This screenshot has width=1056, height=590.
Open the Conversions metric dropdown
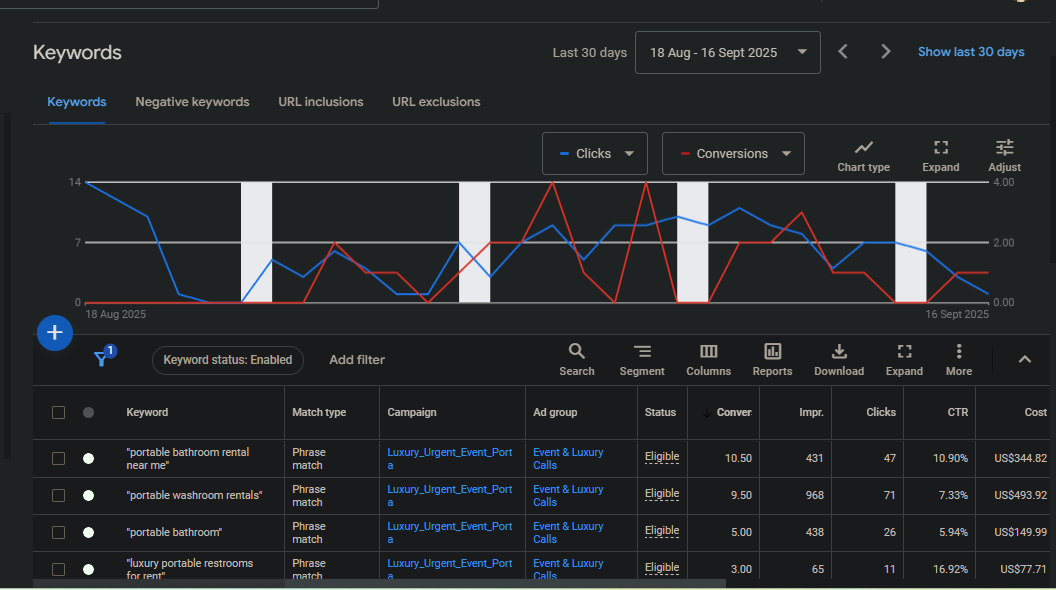pos(733,154)
